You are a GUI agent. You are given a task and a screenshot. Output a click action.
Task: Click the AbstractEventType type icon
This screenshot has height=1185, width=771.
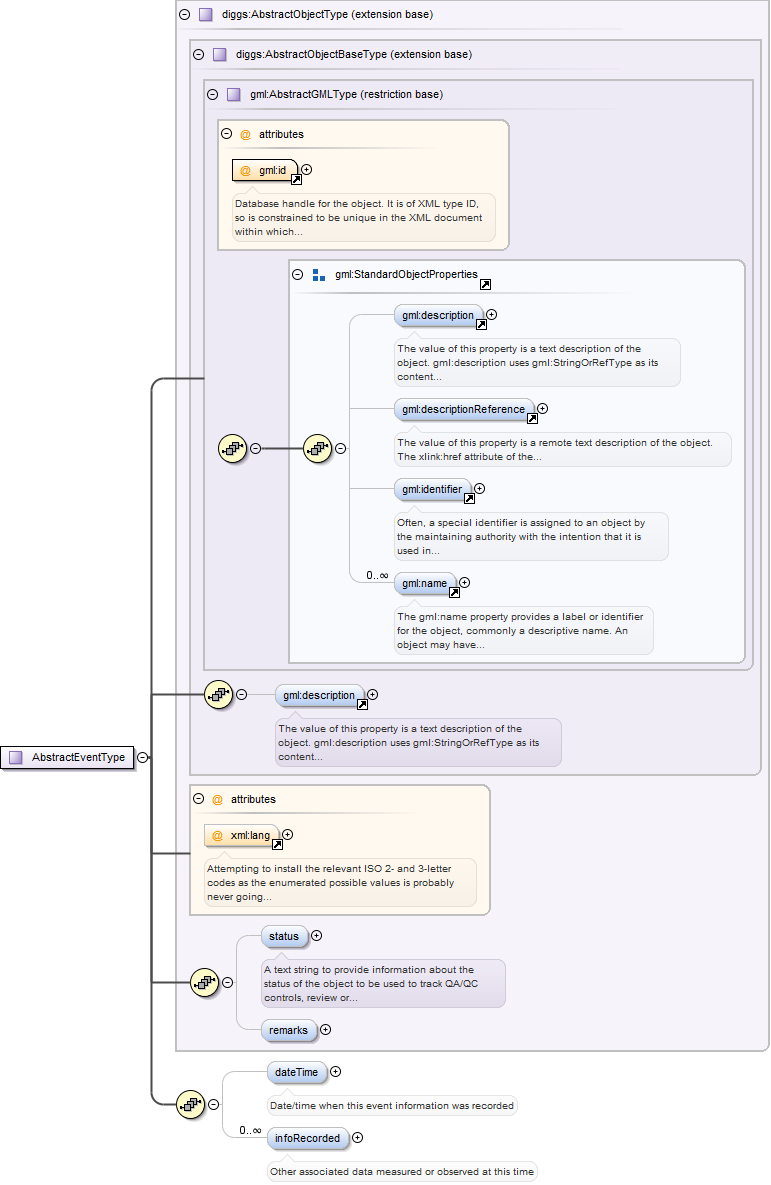(15, 757)
